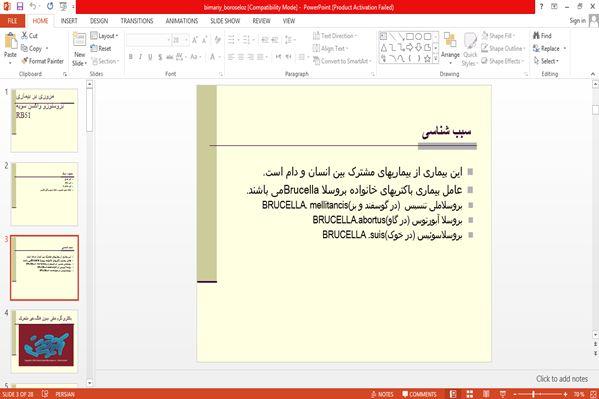Click the spell check icon in status bar
This screenshot has width=599, height=399.
click(x=45, y=394)
